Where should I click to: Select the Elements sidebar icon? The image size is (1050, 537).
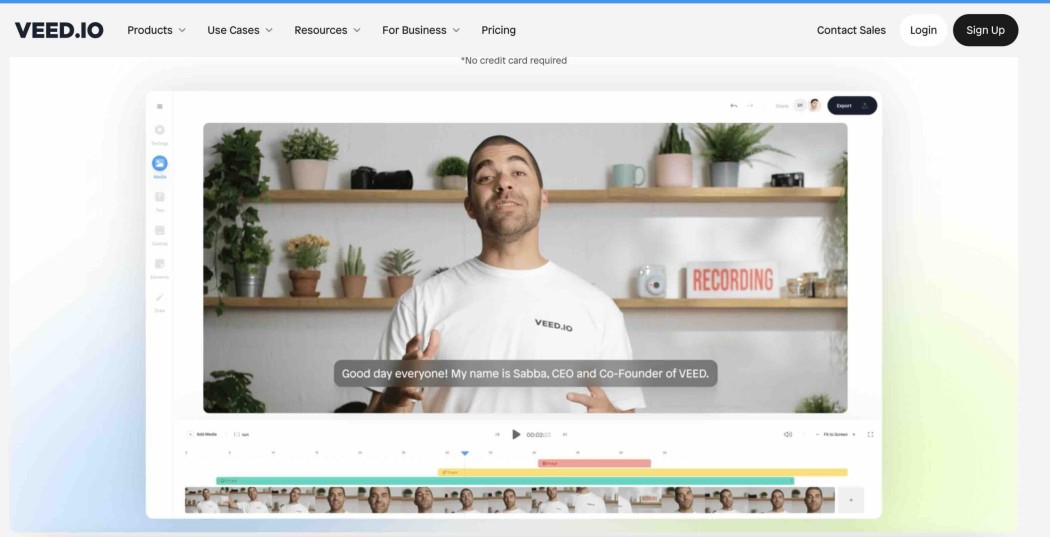[159, 264]
